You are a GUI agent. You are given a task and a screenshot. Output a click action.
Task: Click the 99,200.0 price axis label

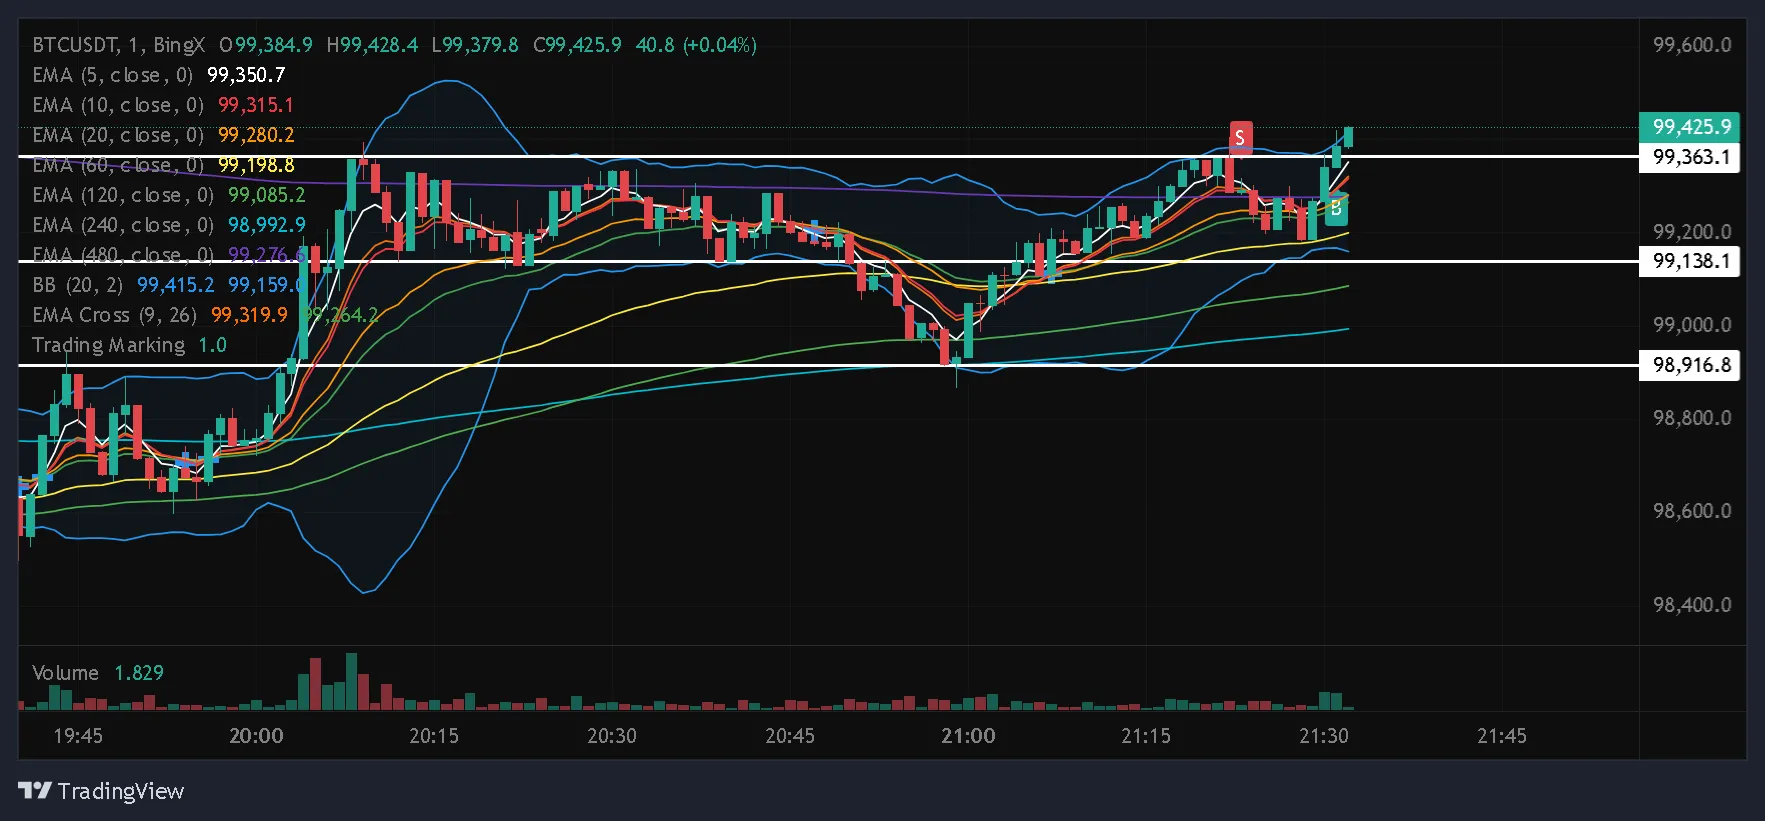[1692, 232]
